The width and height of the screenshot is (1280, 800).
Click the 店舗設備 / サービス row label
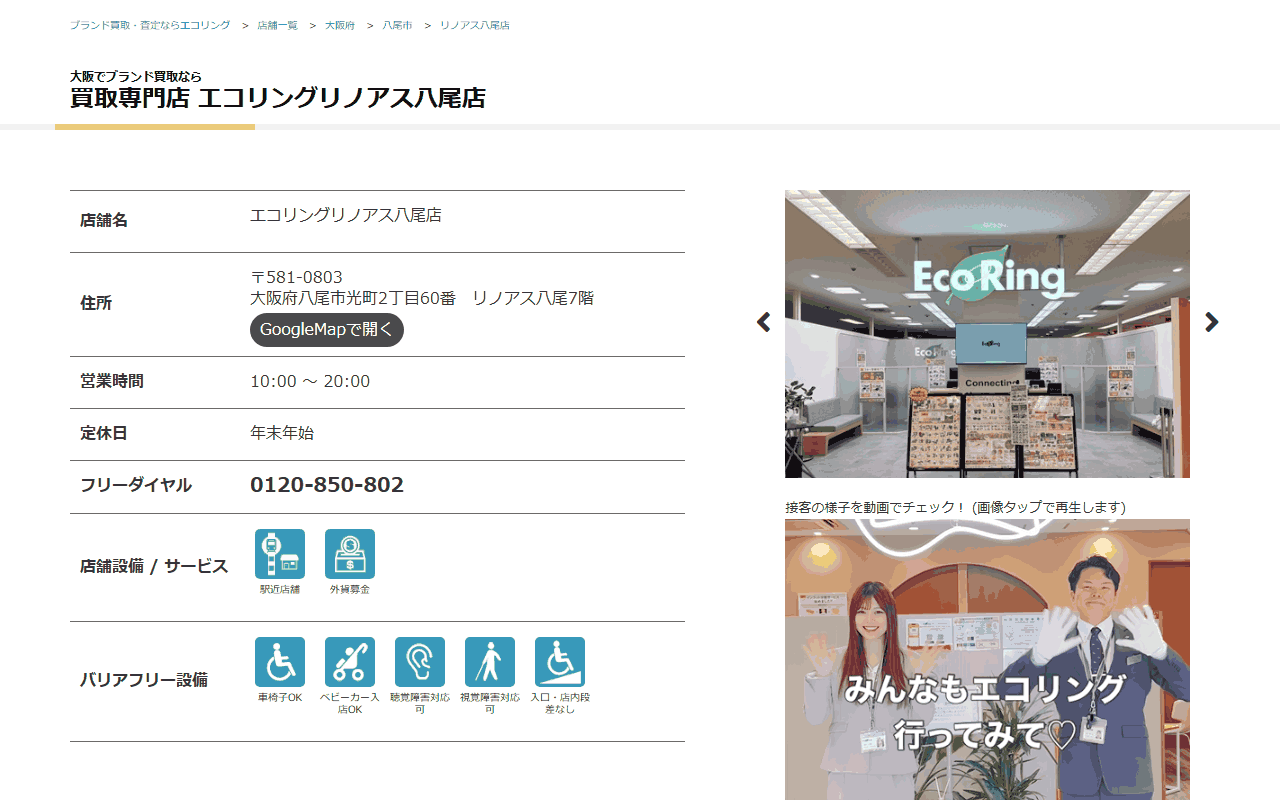click(x=154, y=566)
